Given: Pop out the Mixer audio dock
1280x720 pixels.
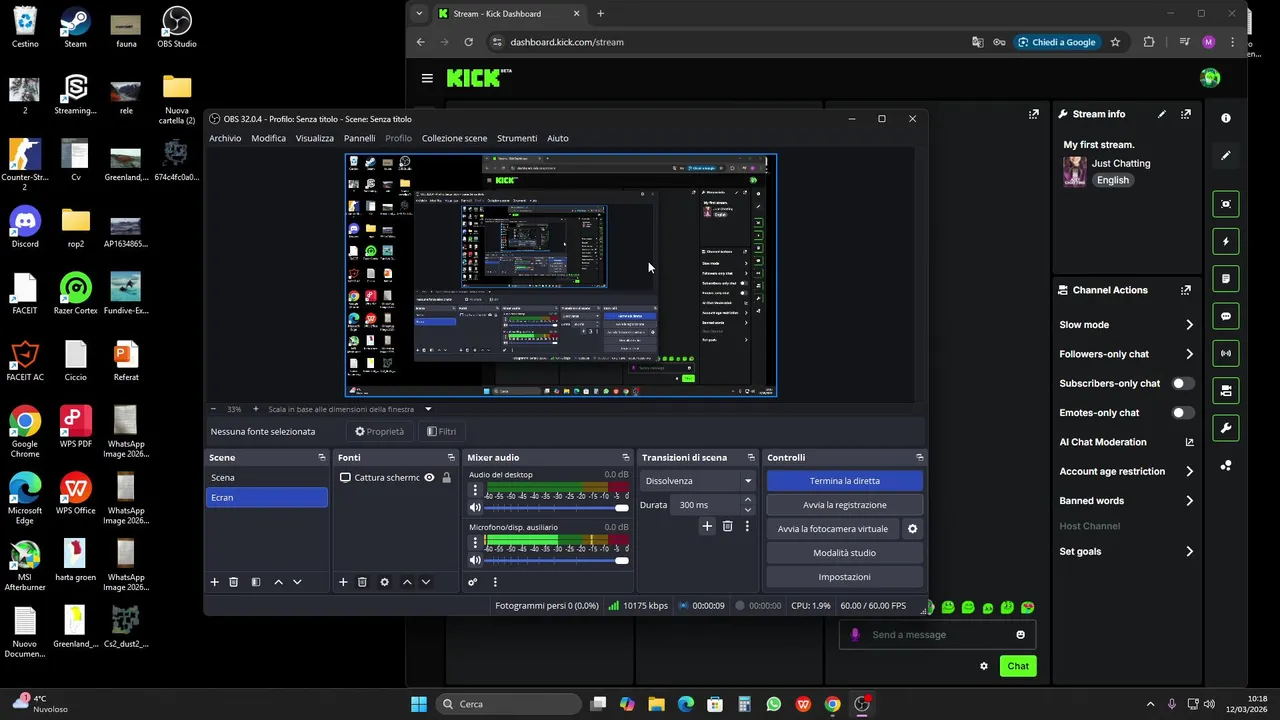Looking at the screenshot, I should pos(626,457).
